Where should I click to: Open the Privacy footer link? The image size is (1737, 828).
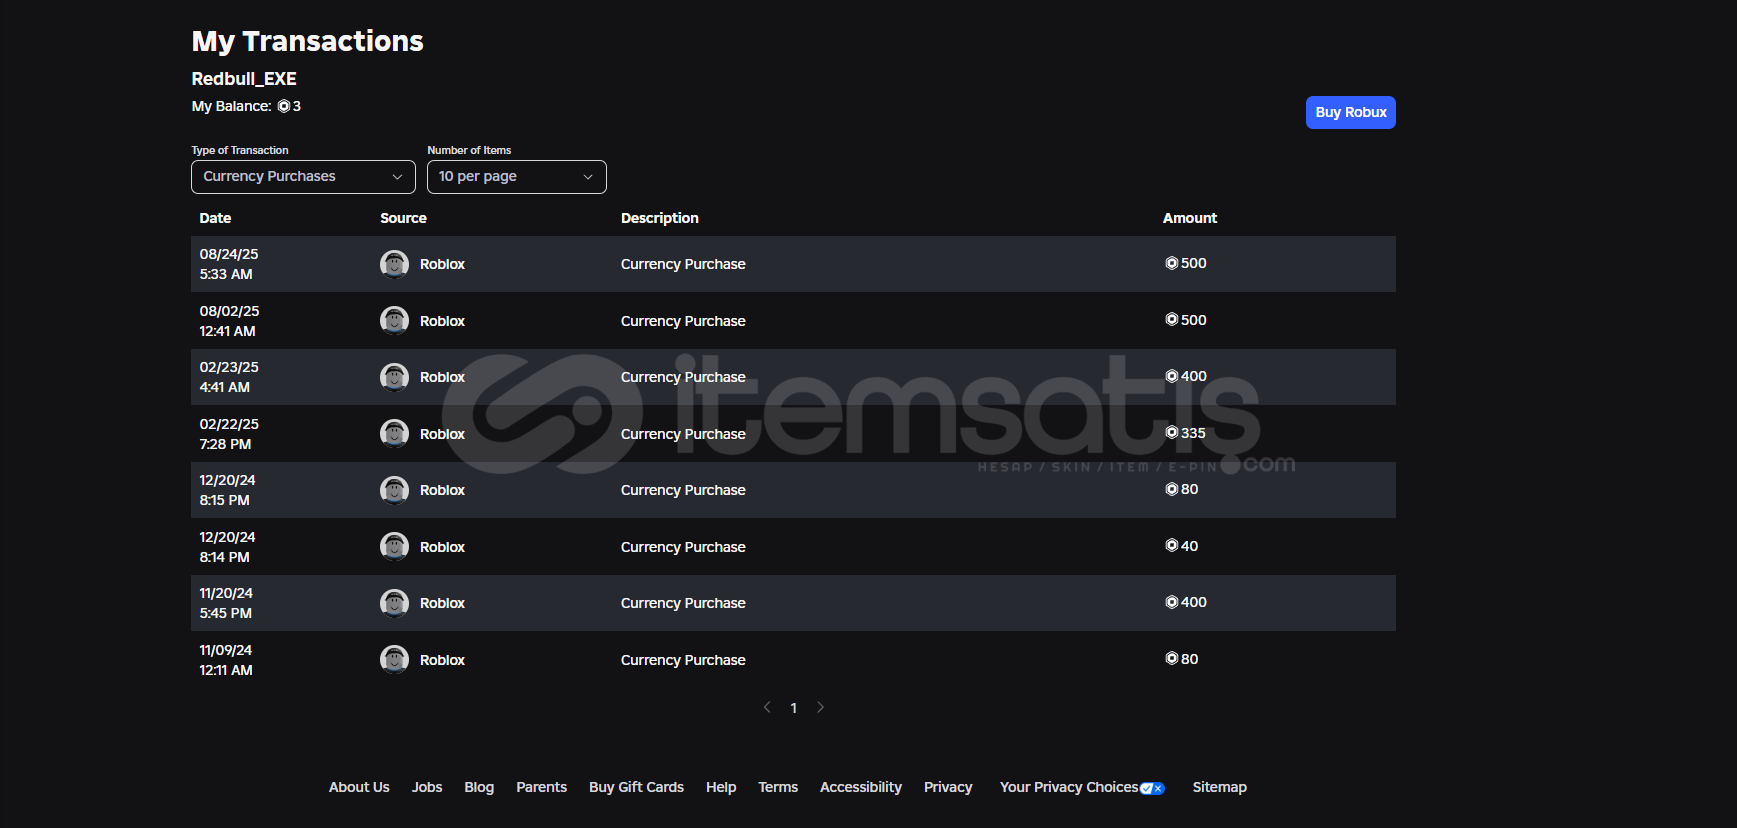click(948, 787)
